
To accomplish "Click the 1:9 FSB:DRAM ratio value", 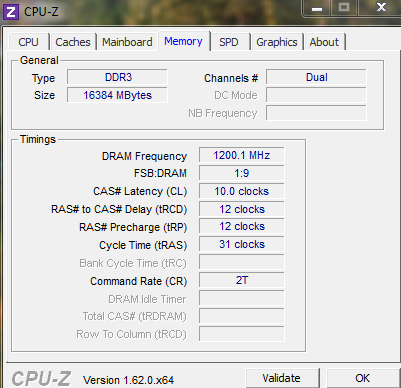I will [x=242, y=173].
